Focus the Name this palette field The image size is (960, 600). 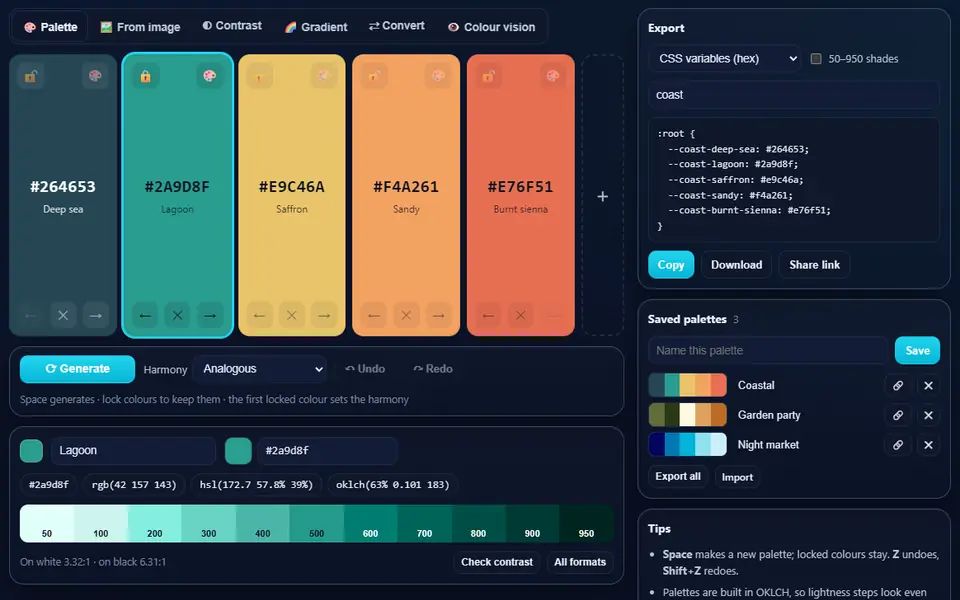point(768,350)
